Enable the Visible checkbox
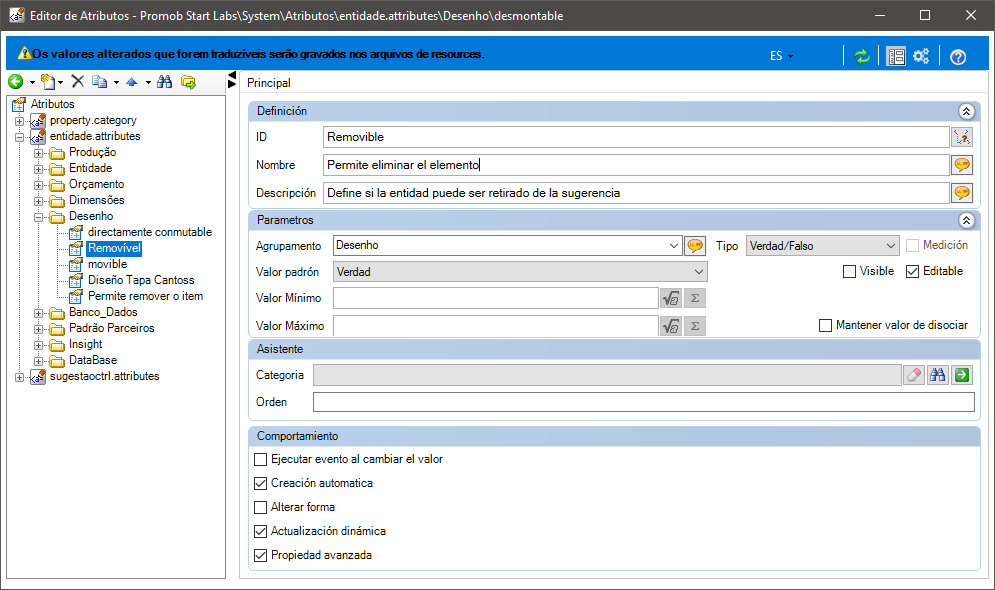This screenshot has width=995, height=590. pos(849,272)
